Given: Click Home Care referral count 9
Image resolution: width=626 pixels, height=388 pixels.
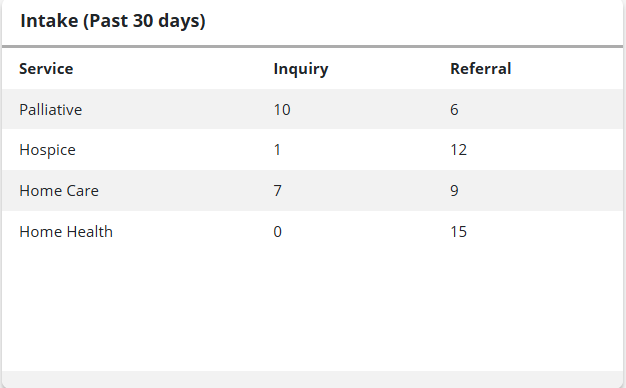Looking at the screenshot, I should tap(454, 190).
